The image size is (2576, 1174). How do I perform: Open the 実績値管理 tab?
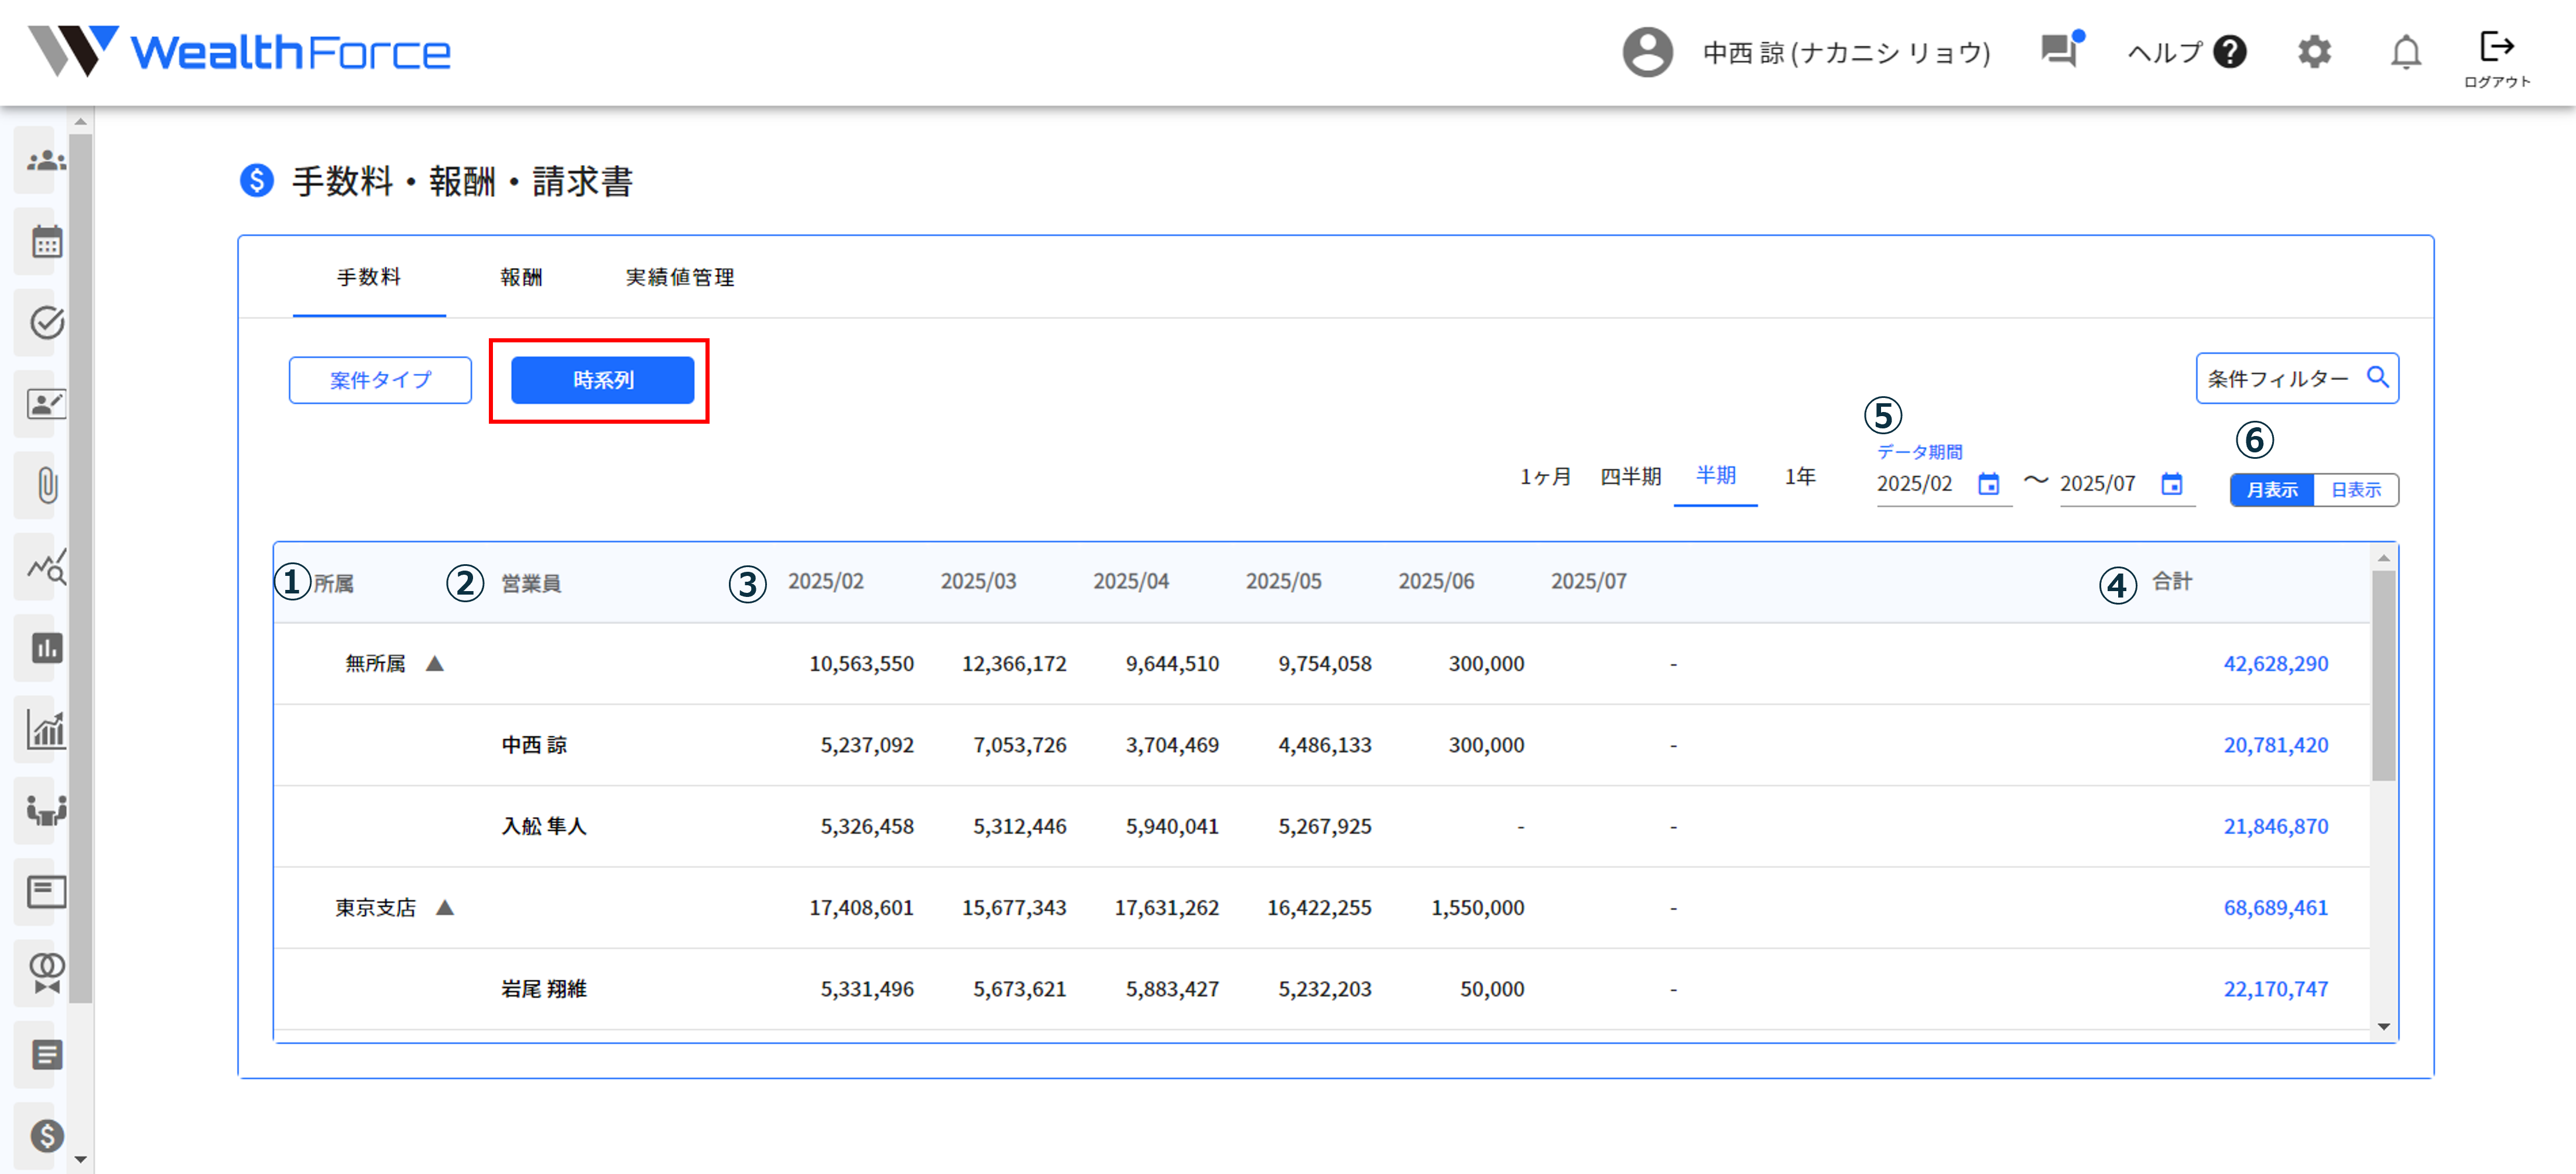[680, 278]
